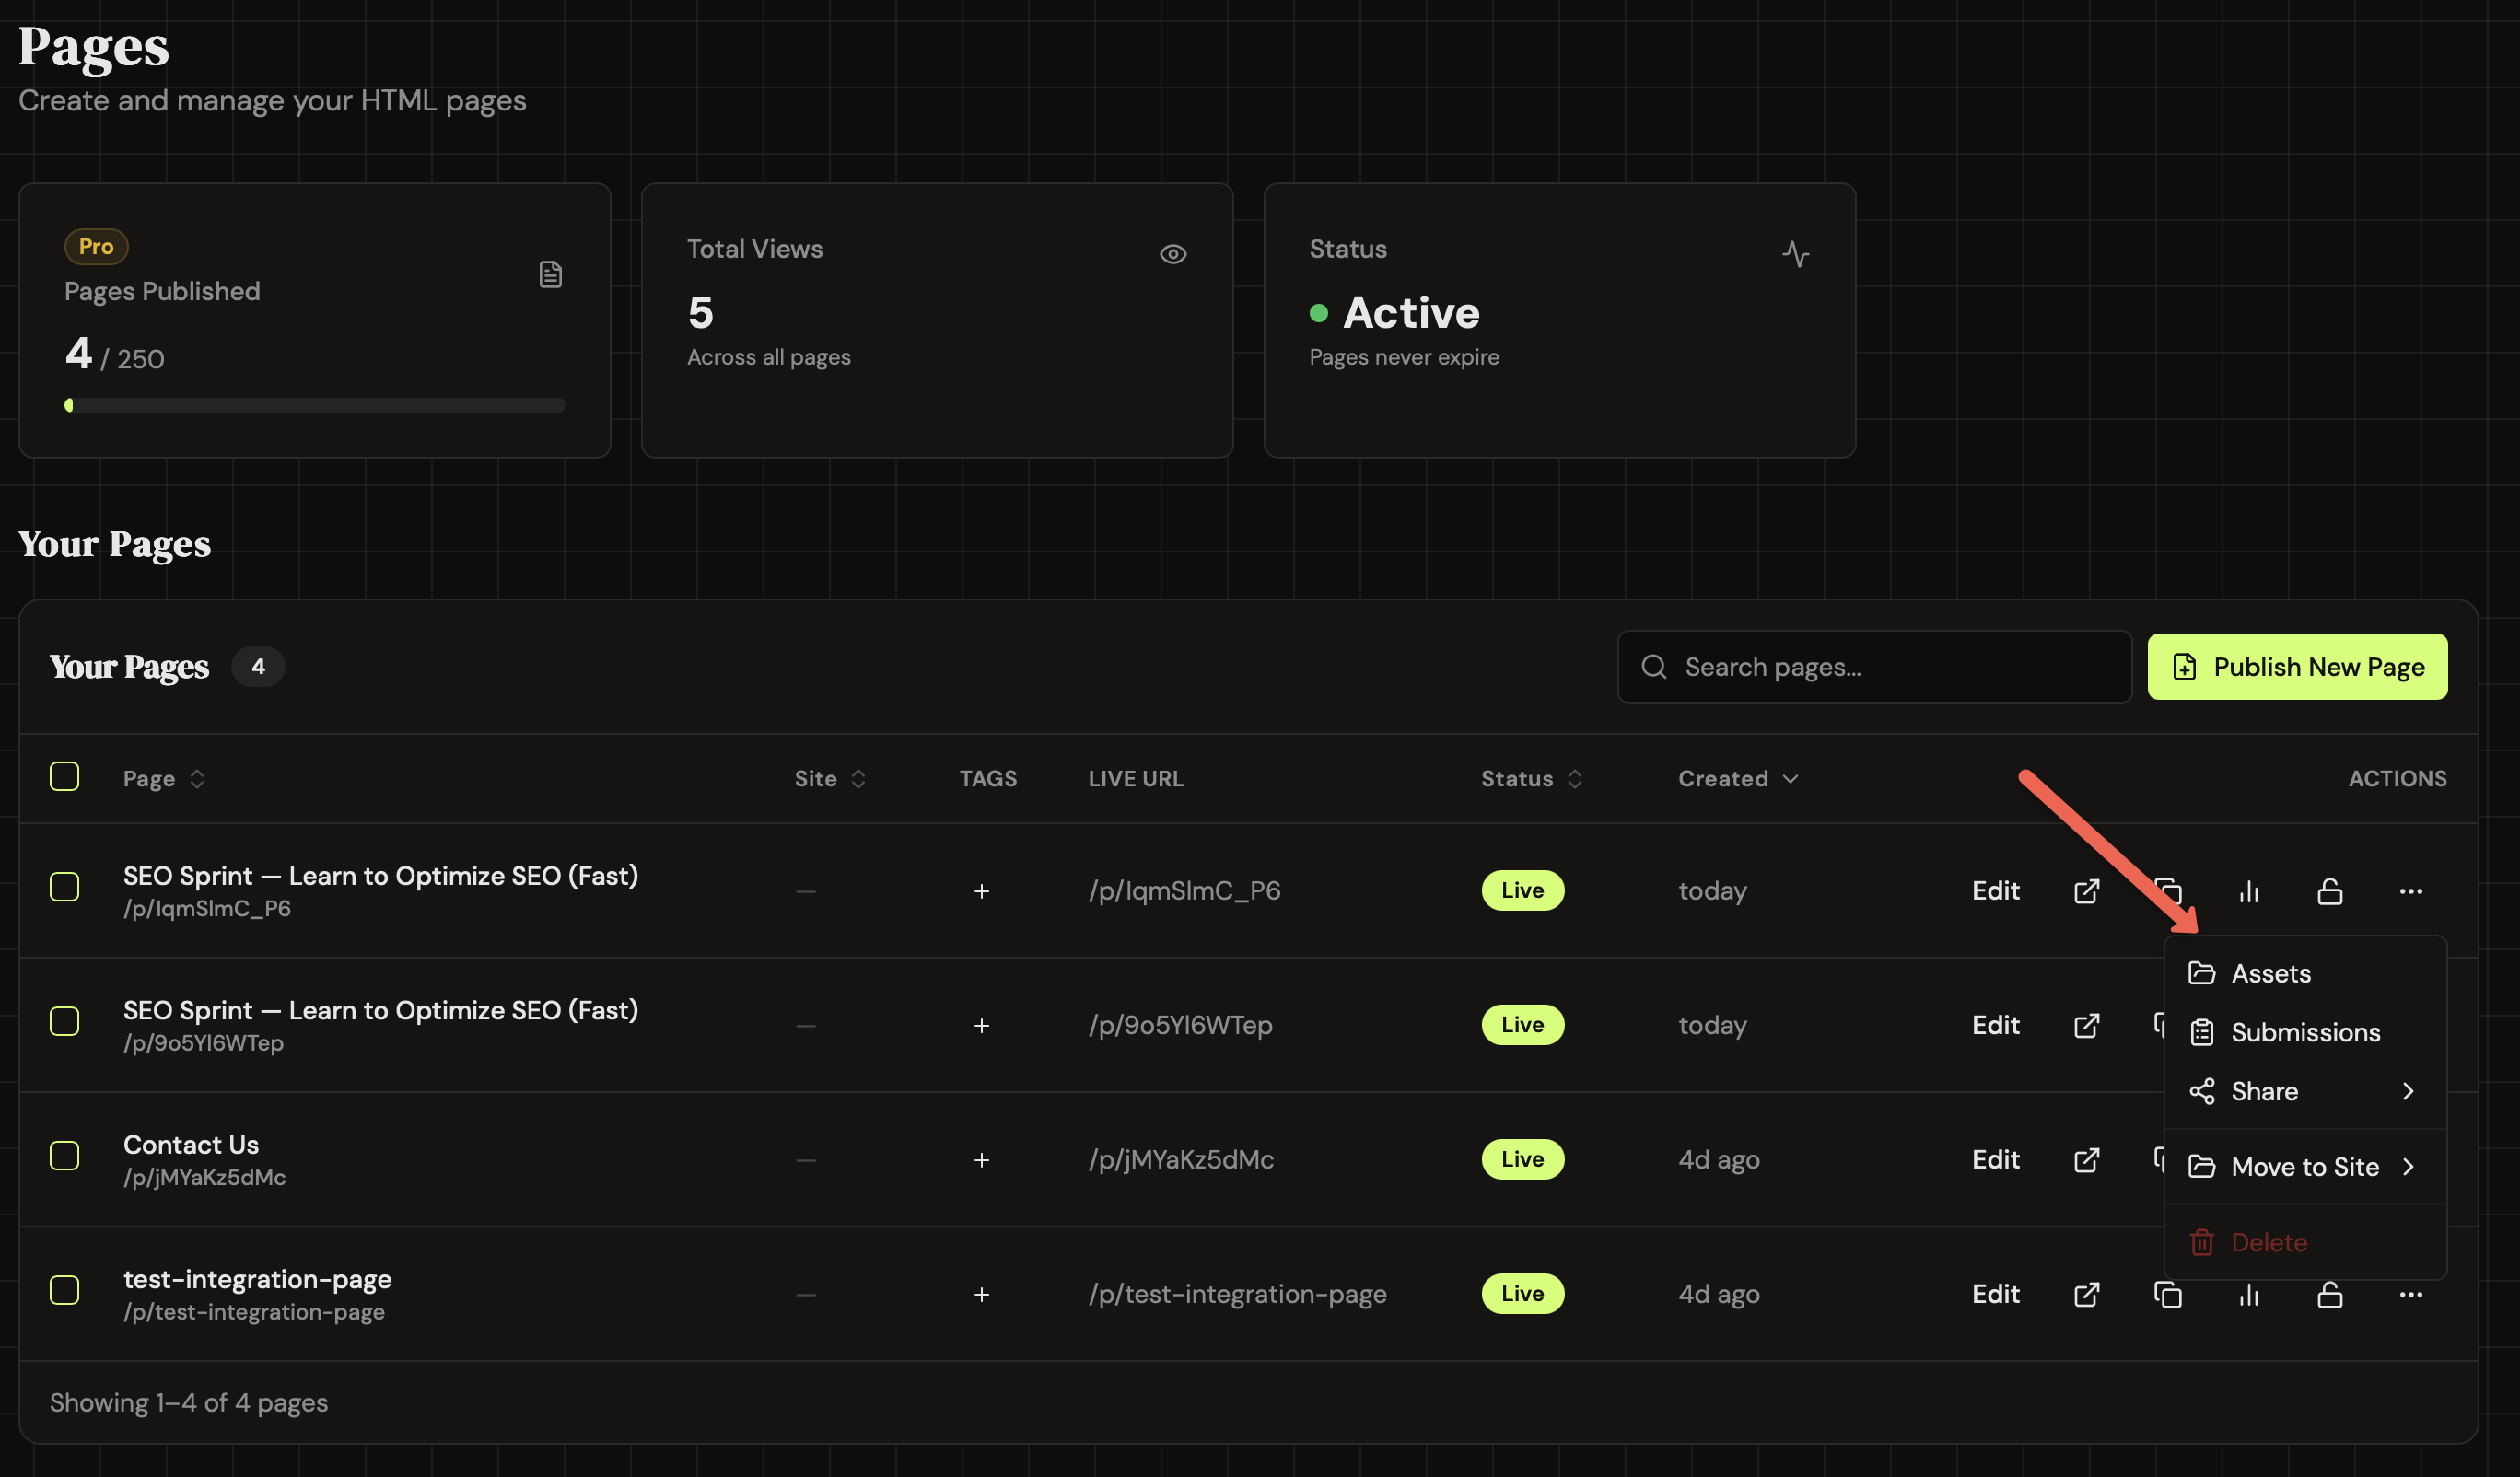
Task: Open more actions for /p/IqmSImC_P6 row
Action: (x=2411, y=890)
